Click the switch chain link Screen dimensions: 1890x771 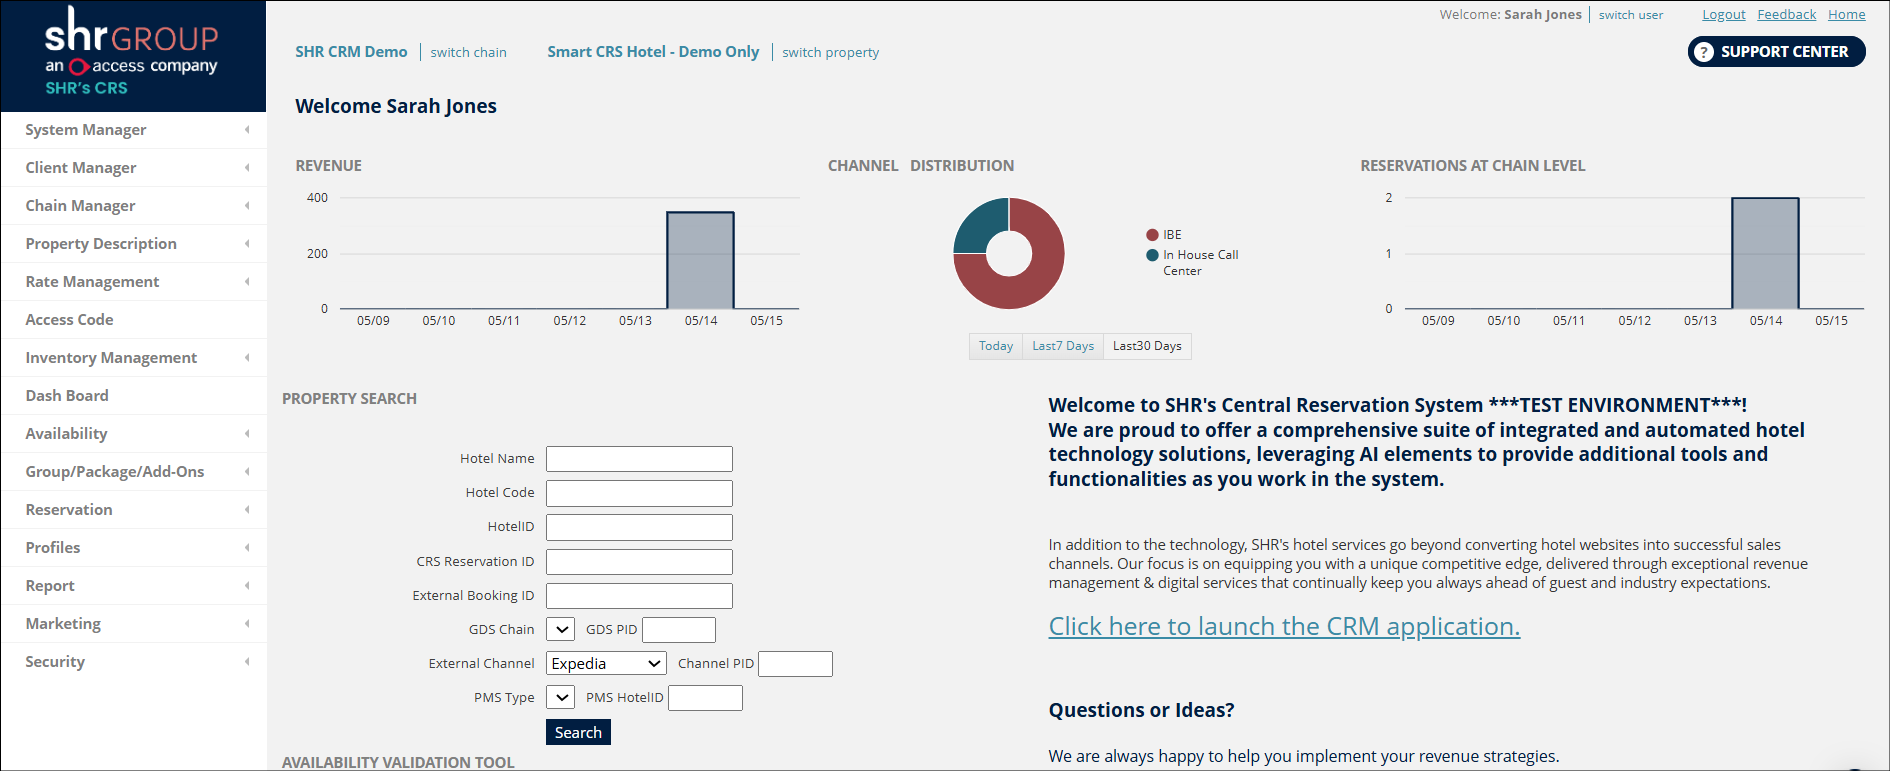[468, 53]
